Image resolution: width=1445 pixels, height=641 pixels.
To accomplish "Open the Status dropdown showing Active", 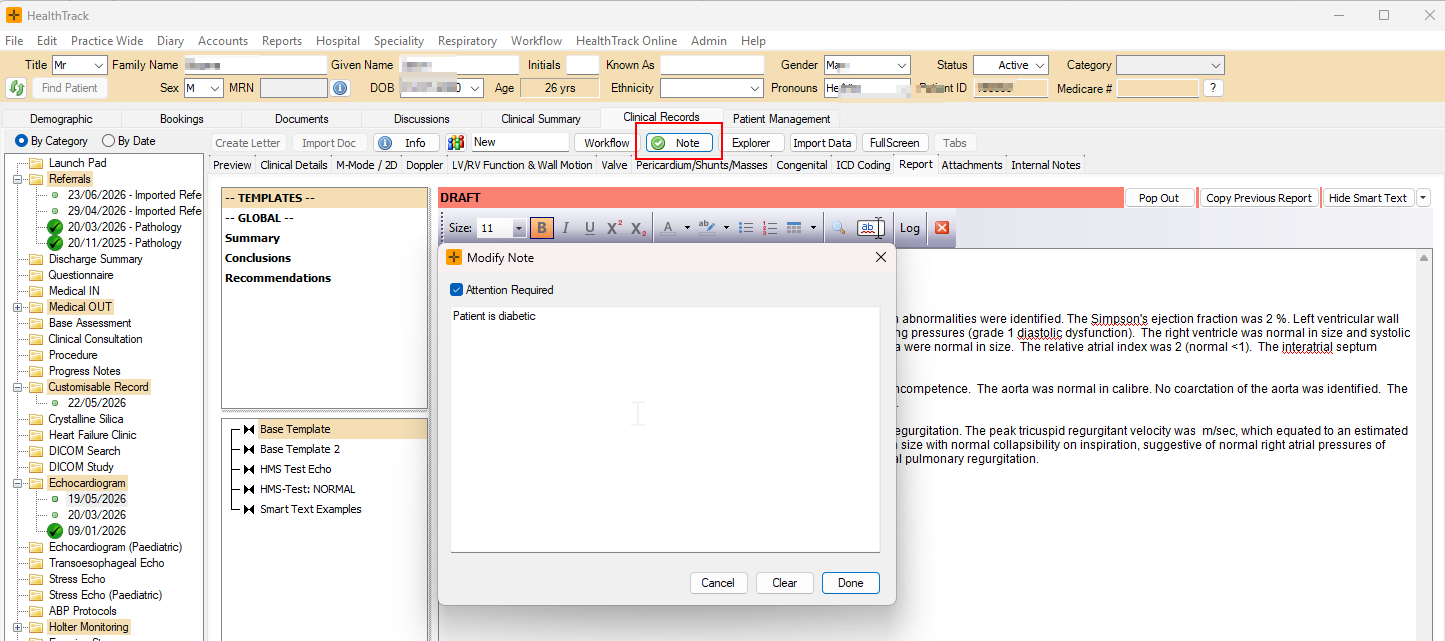I will pyautogui.click(x=1010, y=65).
